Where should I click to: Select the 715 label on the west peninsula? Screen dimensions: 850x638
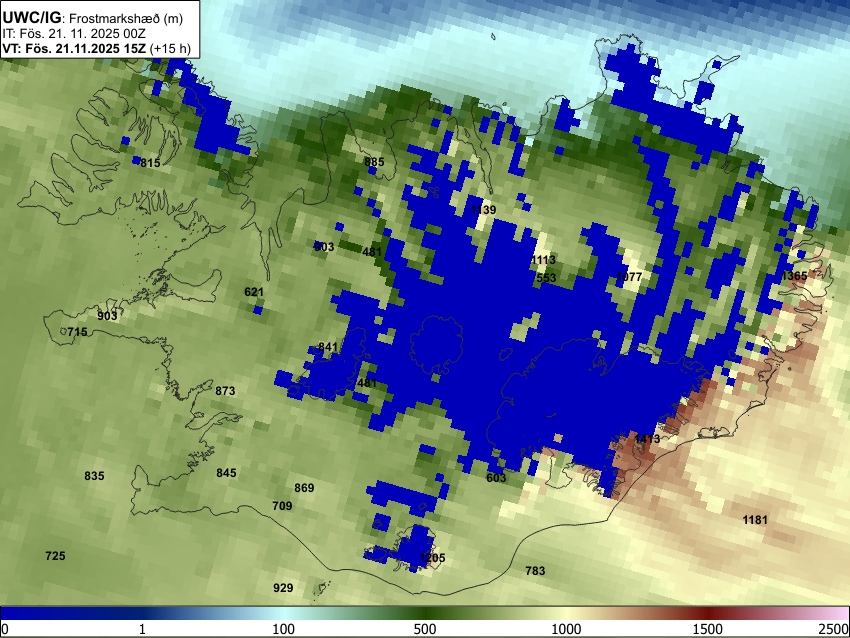[x=77, y=332]
